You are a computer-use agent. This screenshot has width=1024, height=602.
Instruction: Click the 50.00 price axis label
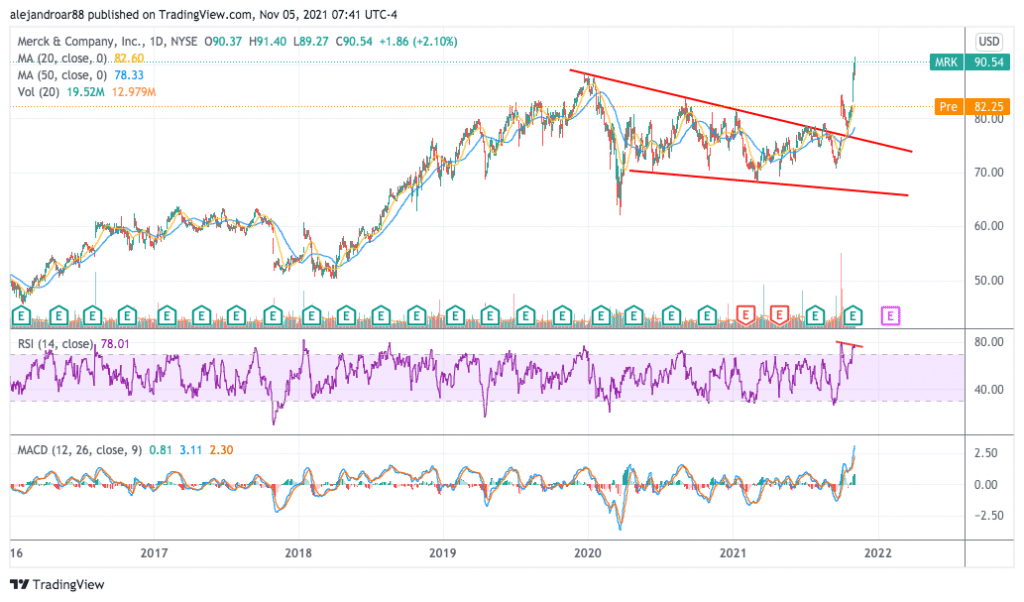(989, 280)
